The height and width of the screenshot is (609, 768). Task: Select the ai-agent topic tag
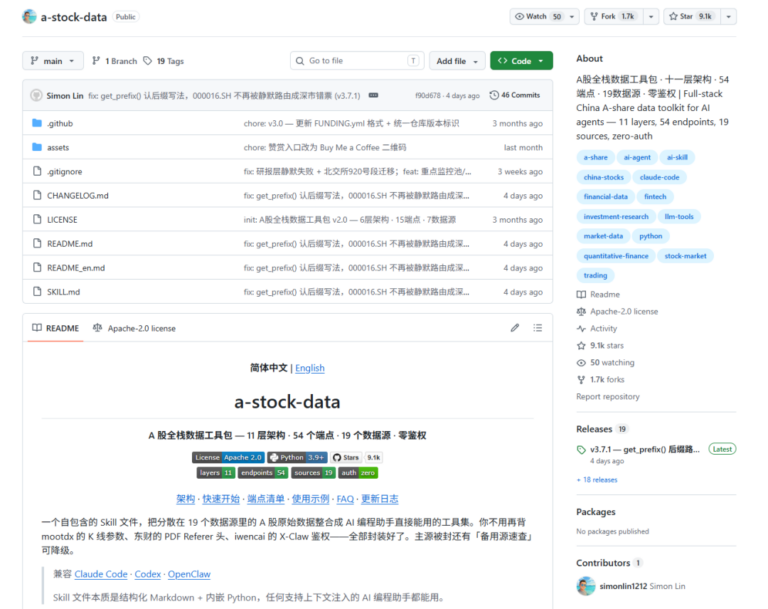click(637, 157)
